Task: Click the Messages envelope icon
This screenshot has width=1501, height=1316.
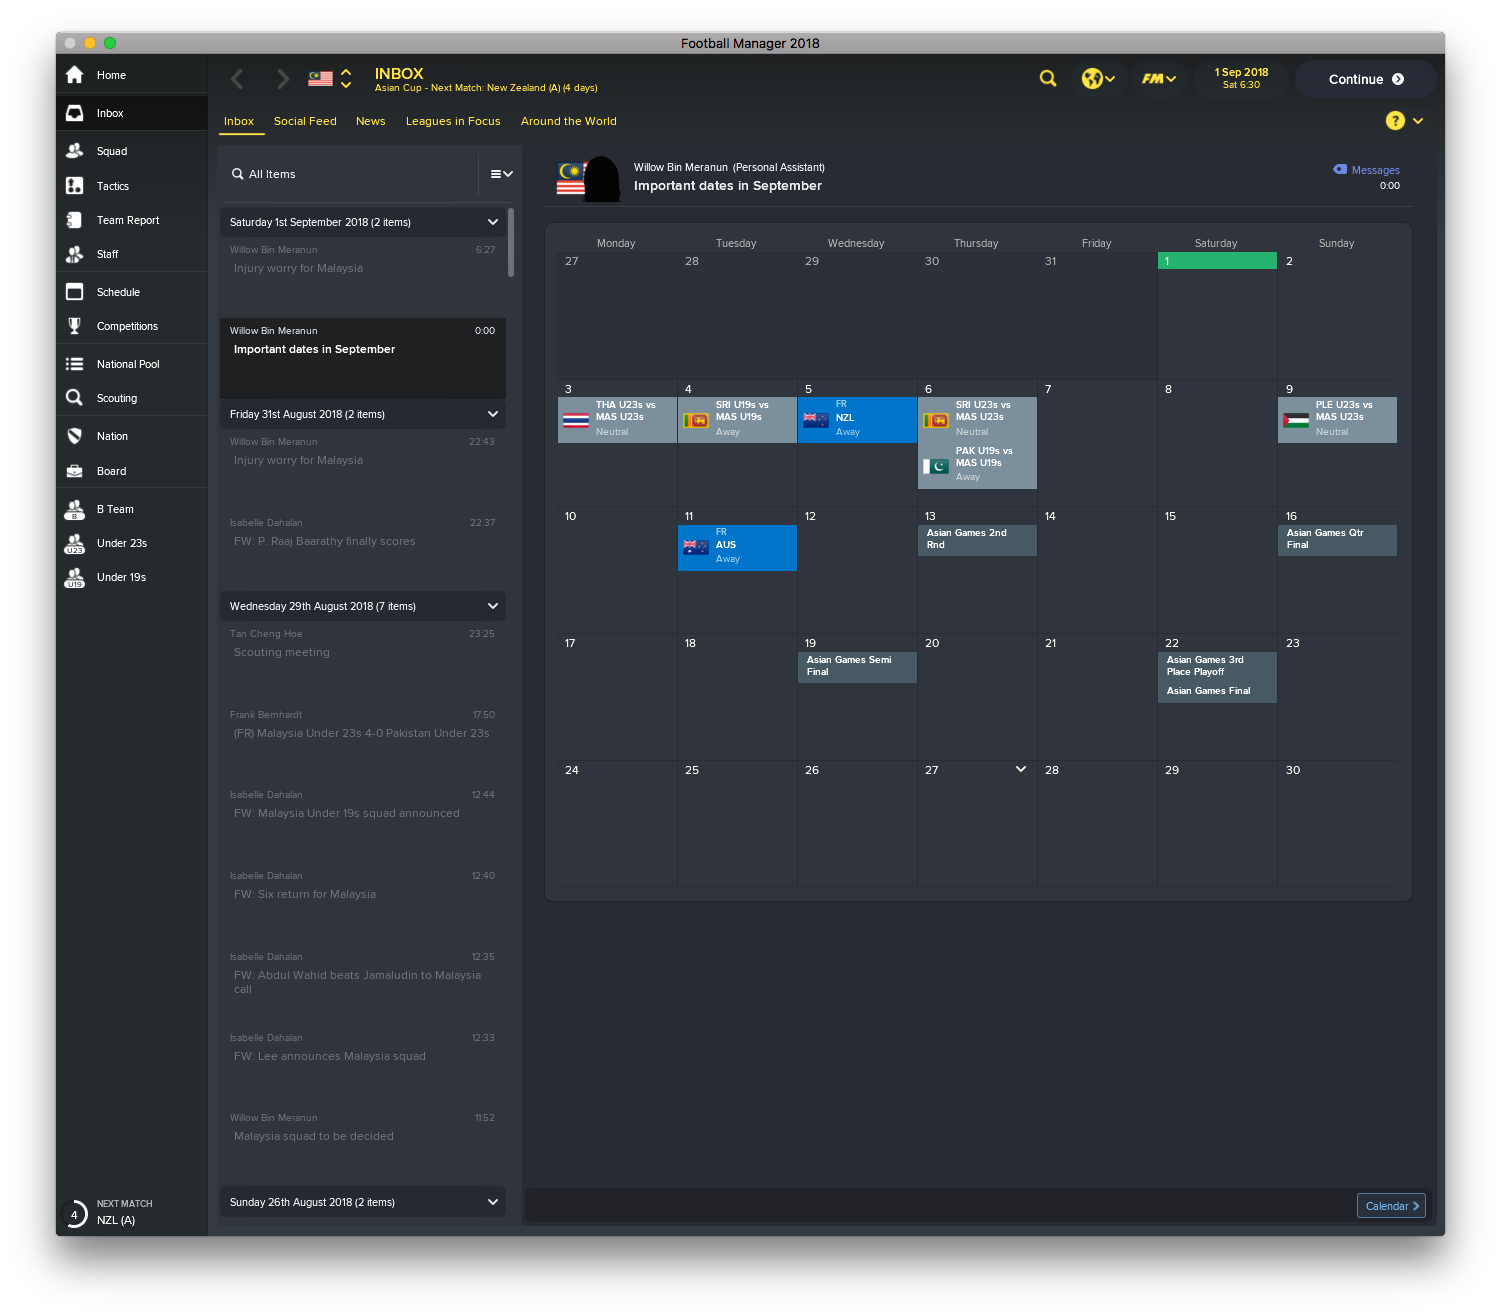Action: 1340,169
